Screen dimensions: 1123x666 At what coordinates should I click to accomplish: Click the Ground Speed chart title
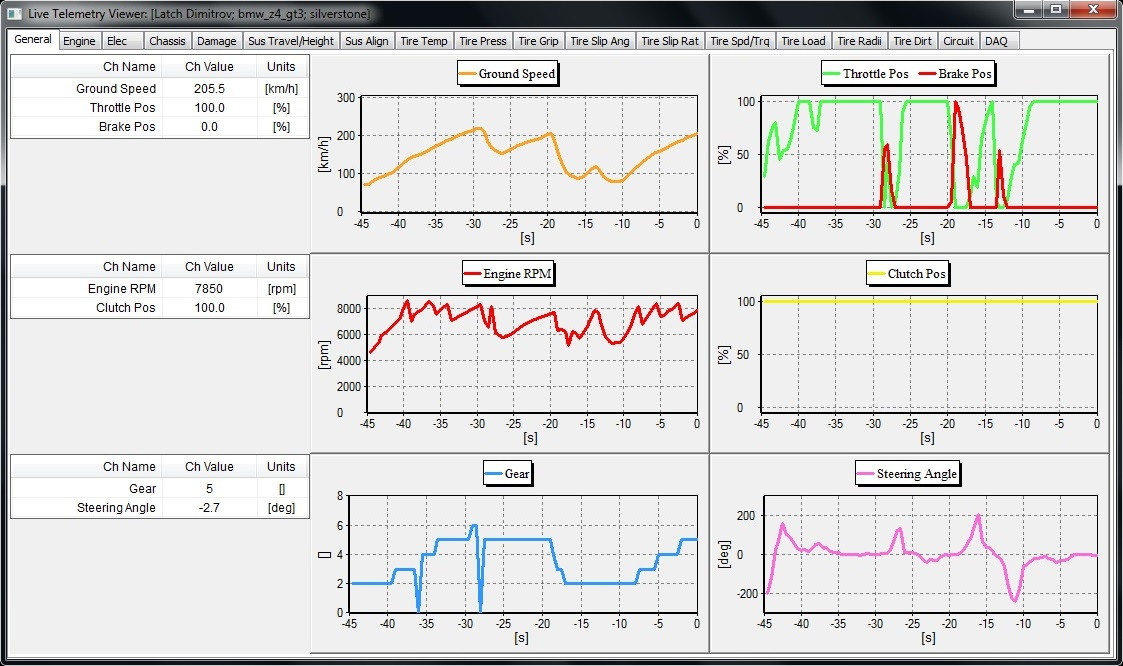(x=507, y=73)
